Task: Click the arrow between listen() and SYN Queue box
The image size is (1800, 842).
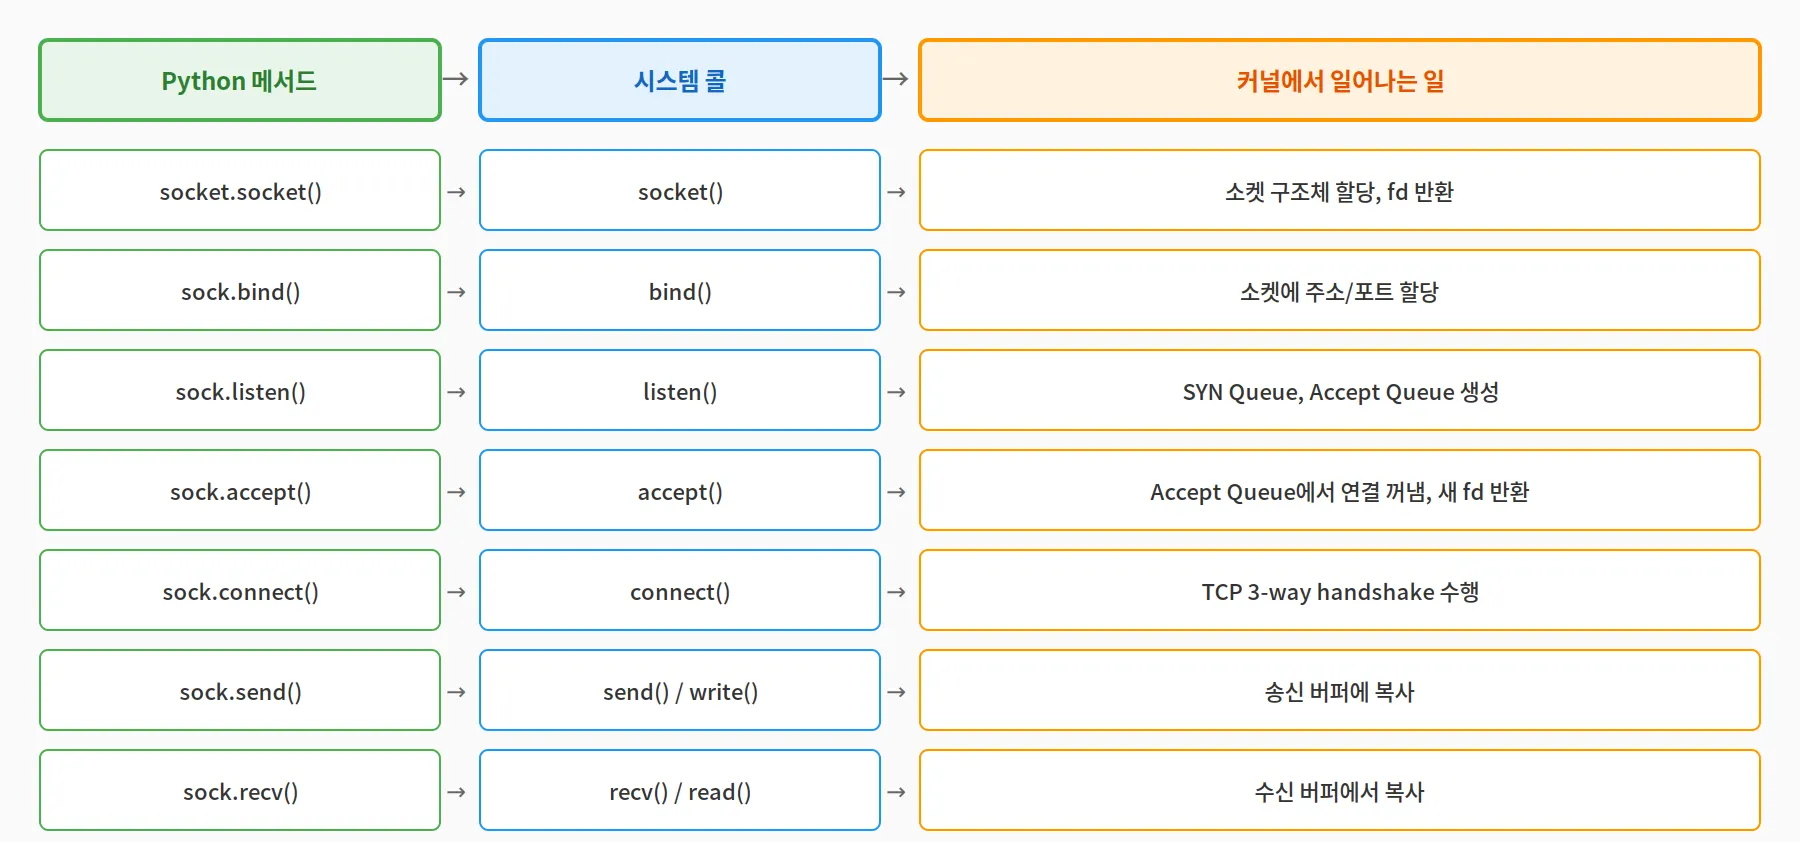Action: click(896, 392)
